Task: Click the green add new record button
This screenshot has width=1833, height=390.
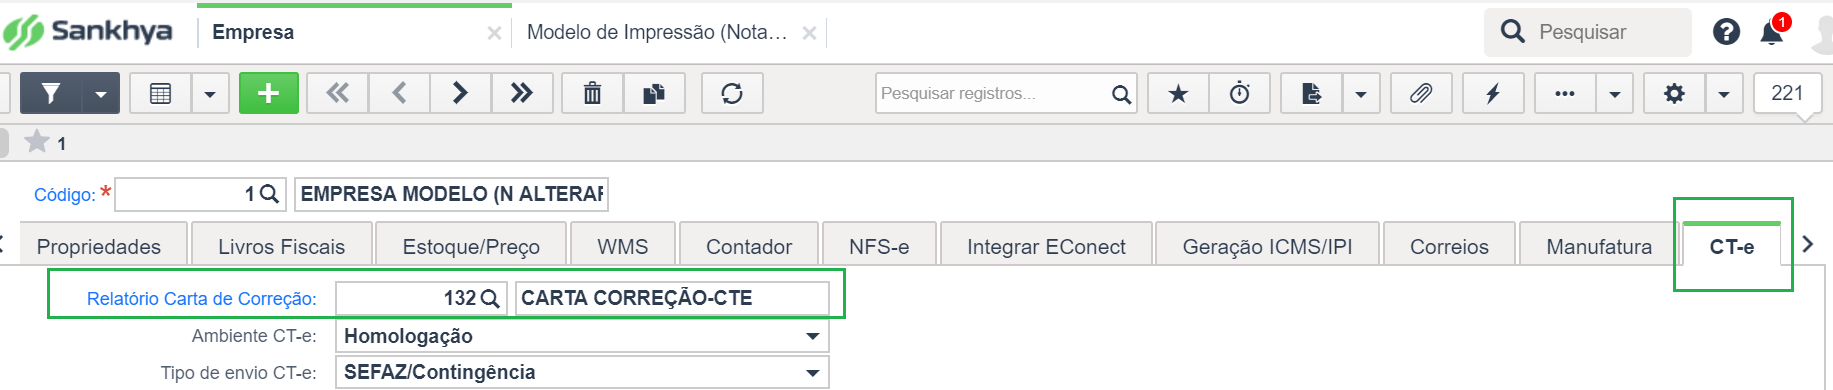Action: pos(268,93)
